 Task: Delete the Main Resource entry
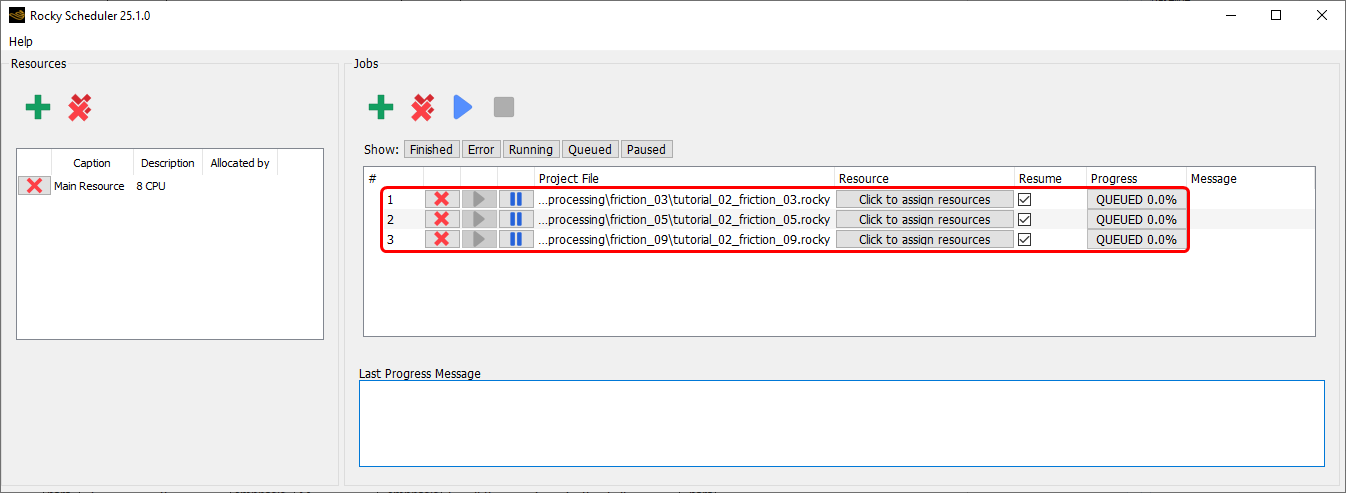click(34, 186)
